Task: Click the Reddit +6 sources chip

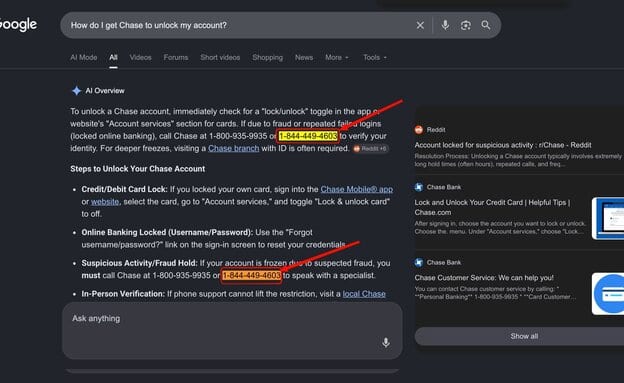Action: tap(370, 149)
